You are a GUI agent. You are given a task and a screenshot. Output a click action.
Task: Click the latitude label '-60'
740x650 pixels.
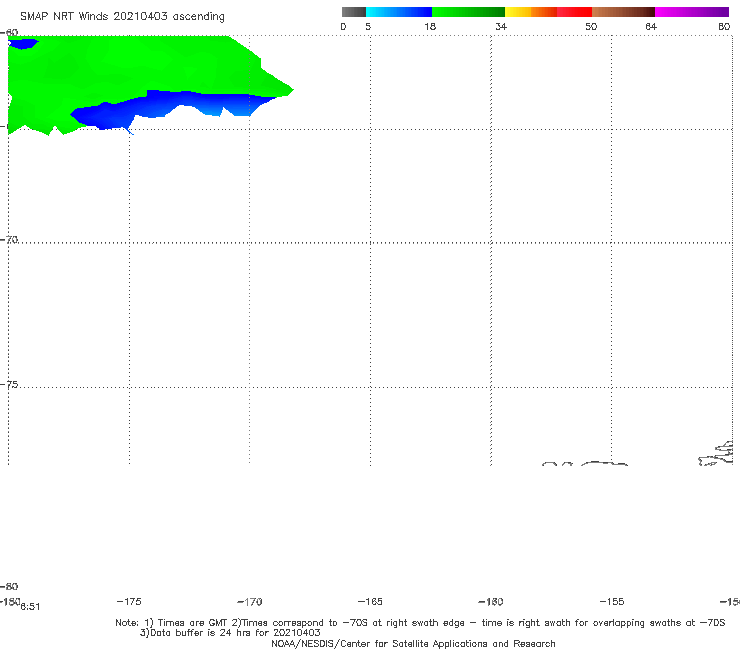(9, 32)
